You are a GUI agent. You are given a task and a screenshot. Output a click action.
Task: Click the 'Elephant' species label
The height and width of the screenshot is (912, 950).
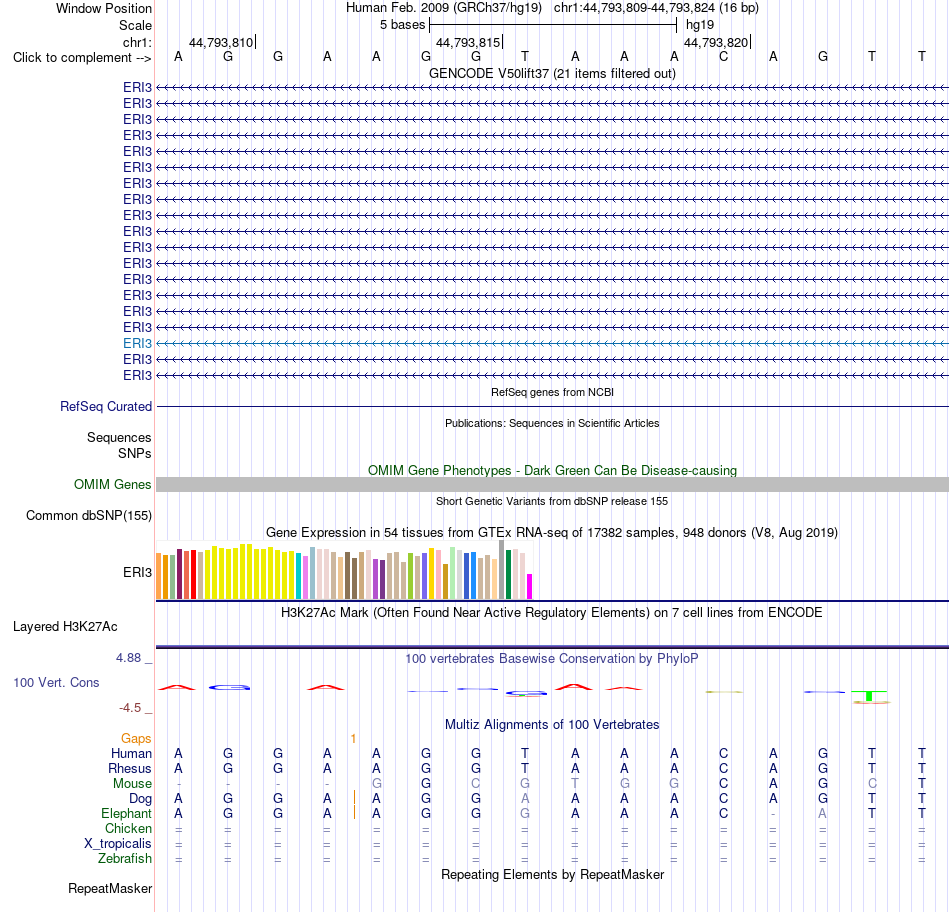tap(126, 813)
